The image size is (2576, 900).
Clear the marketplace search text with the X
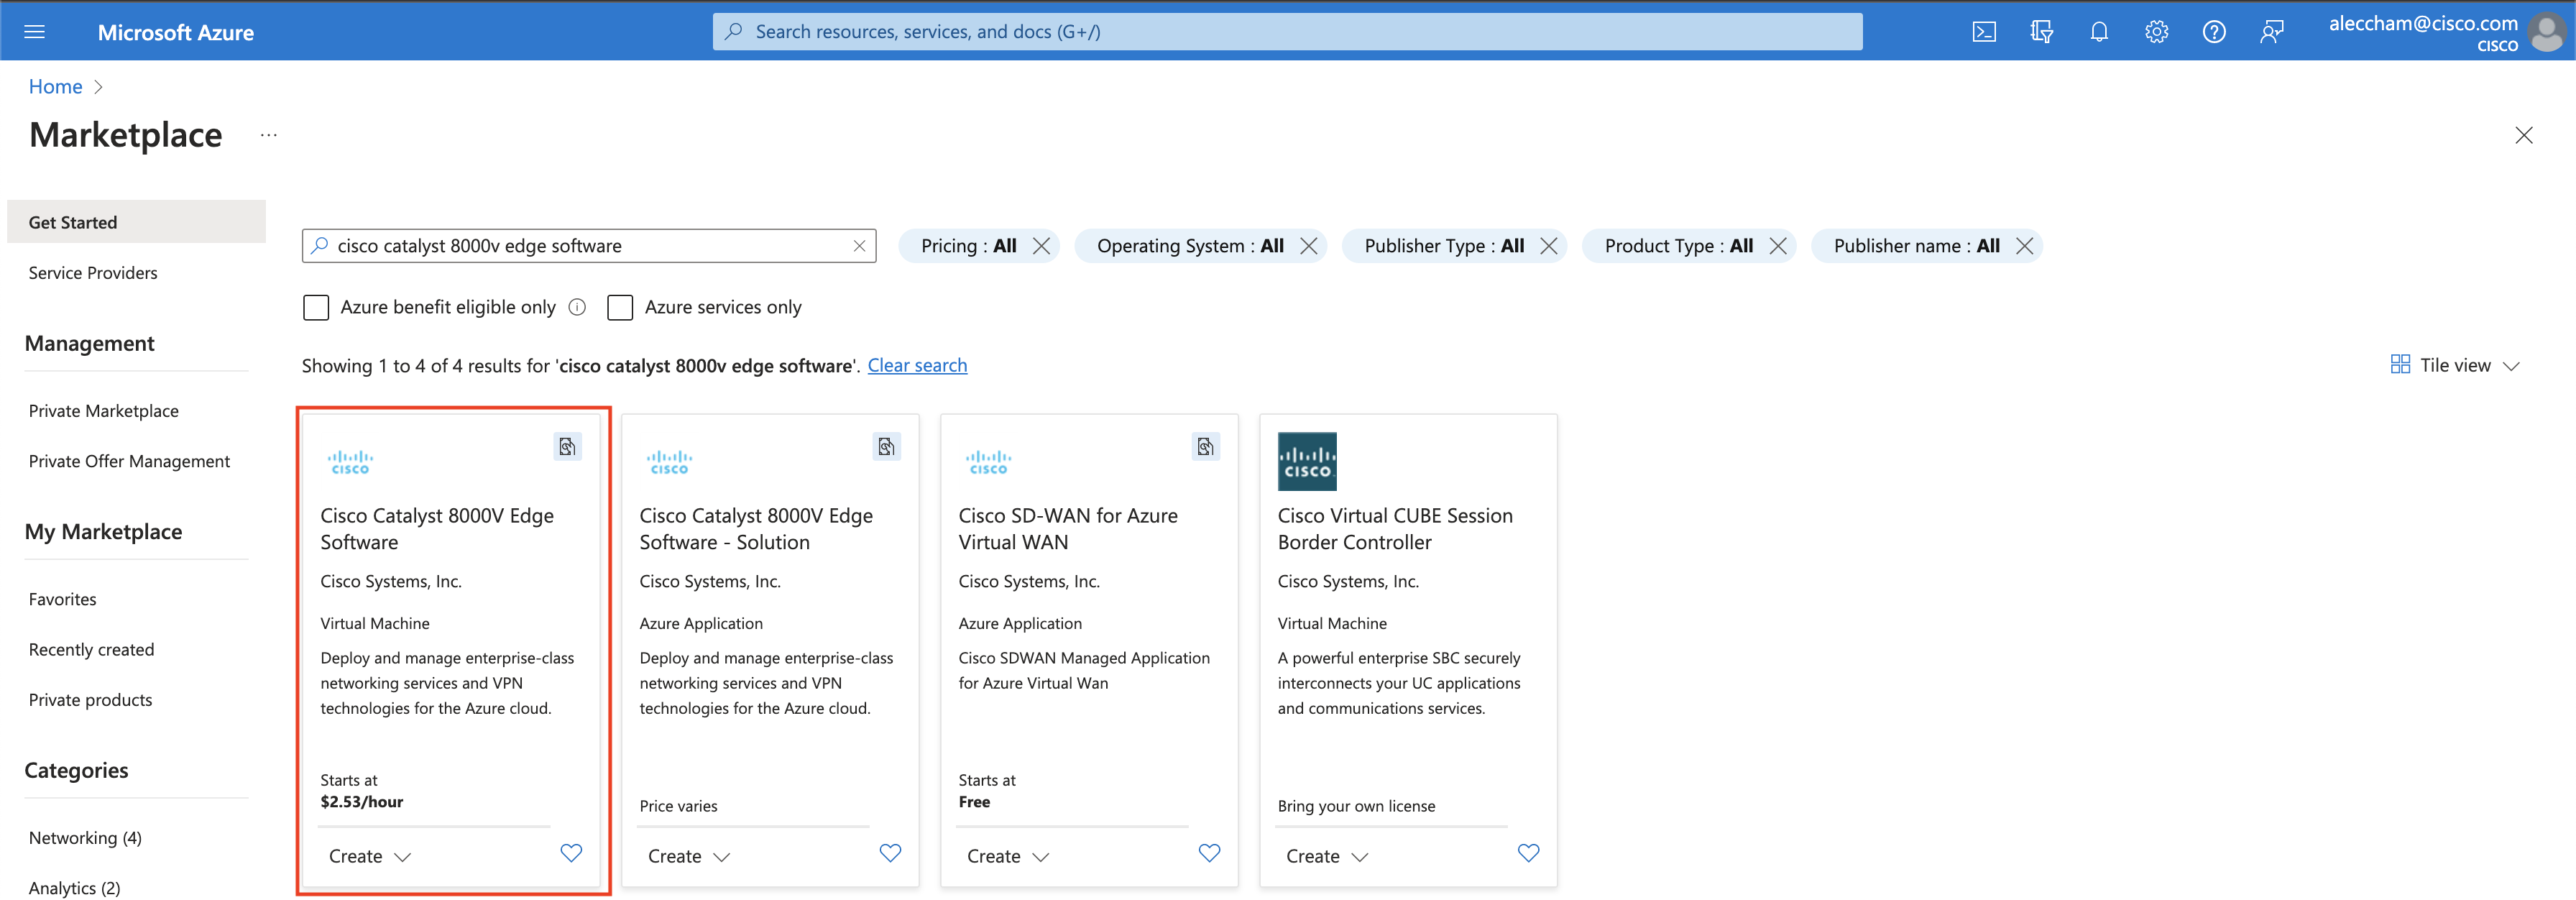click(859, 246)
